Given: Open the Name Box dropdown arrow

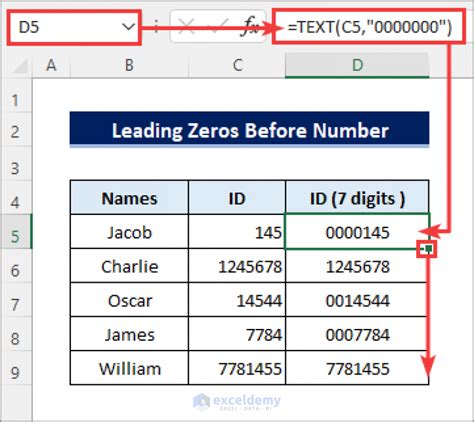Looking at the screenshot, I should pos(128,27).
